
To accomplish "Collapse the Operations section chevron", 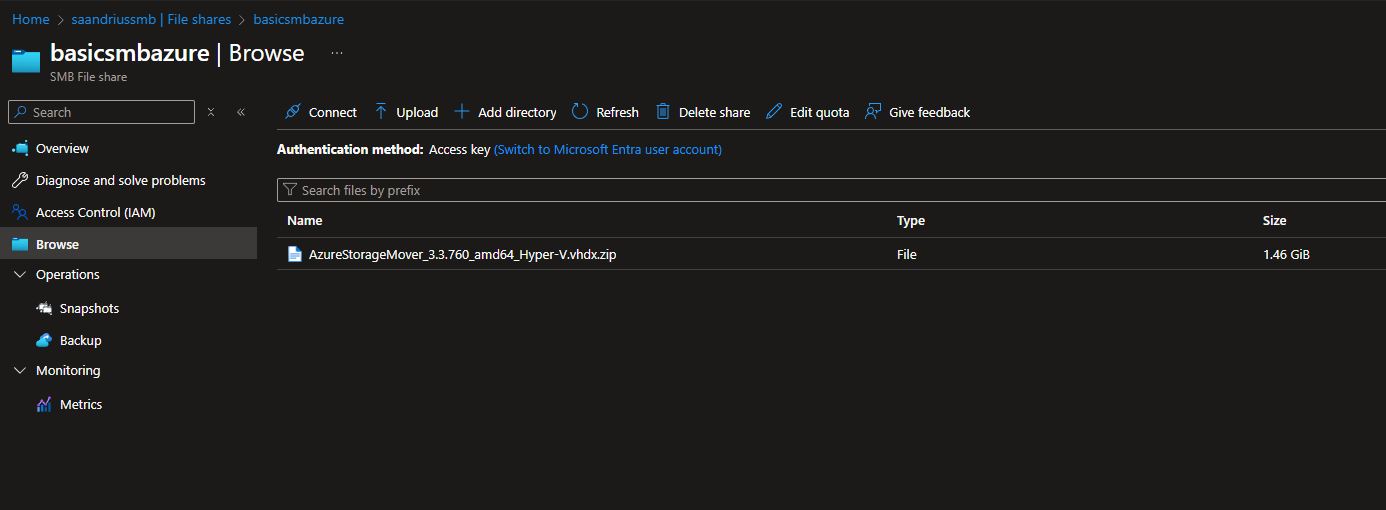I will [x=20, y=274].
